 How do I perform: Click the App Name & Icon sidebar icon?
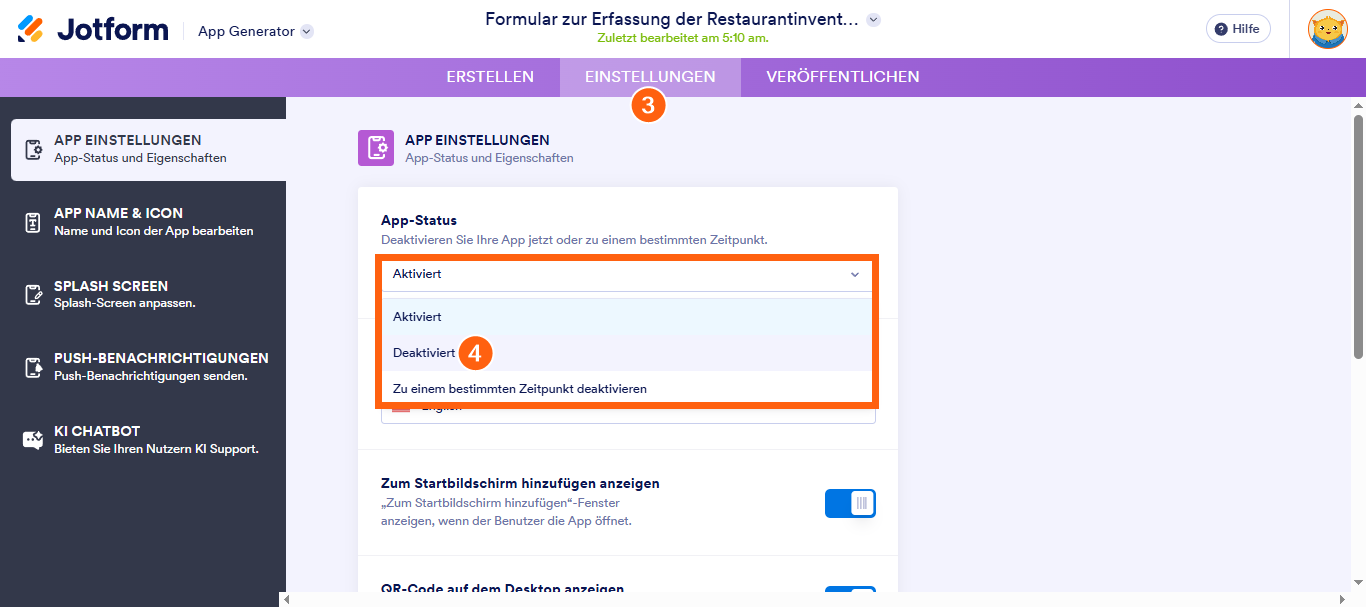coord(34,222)
